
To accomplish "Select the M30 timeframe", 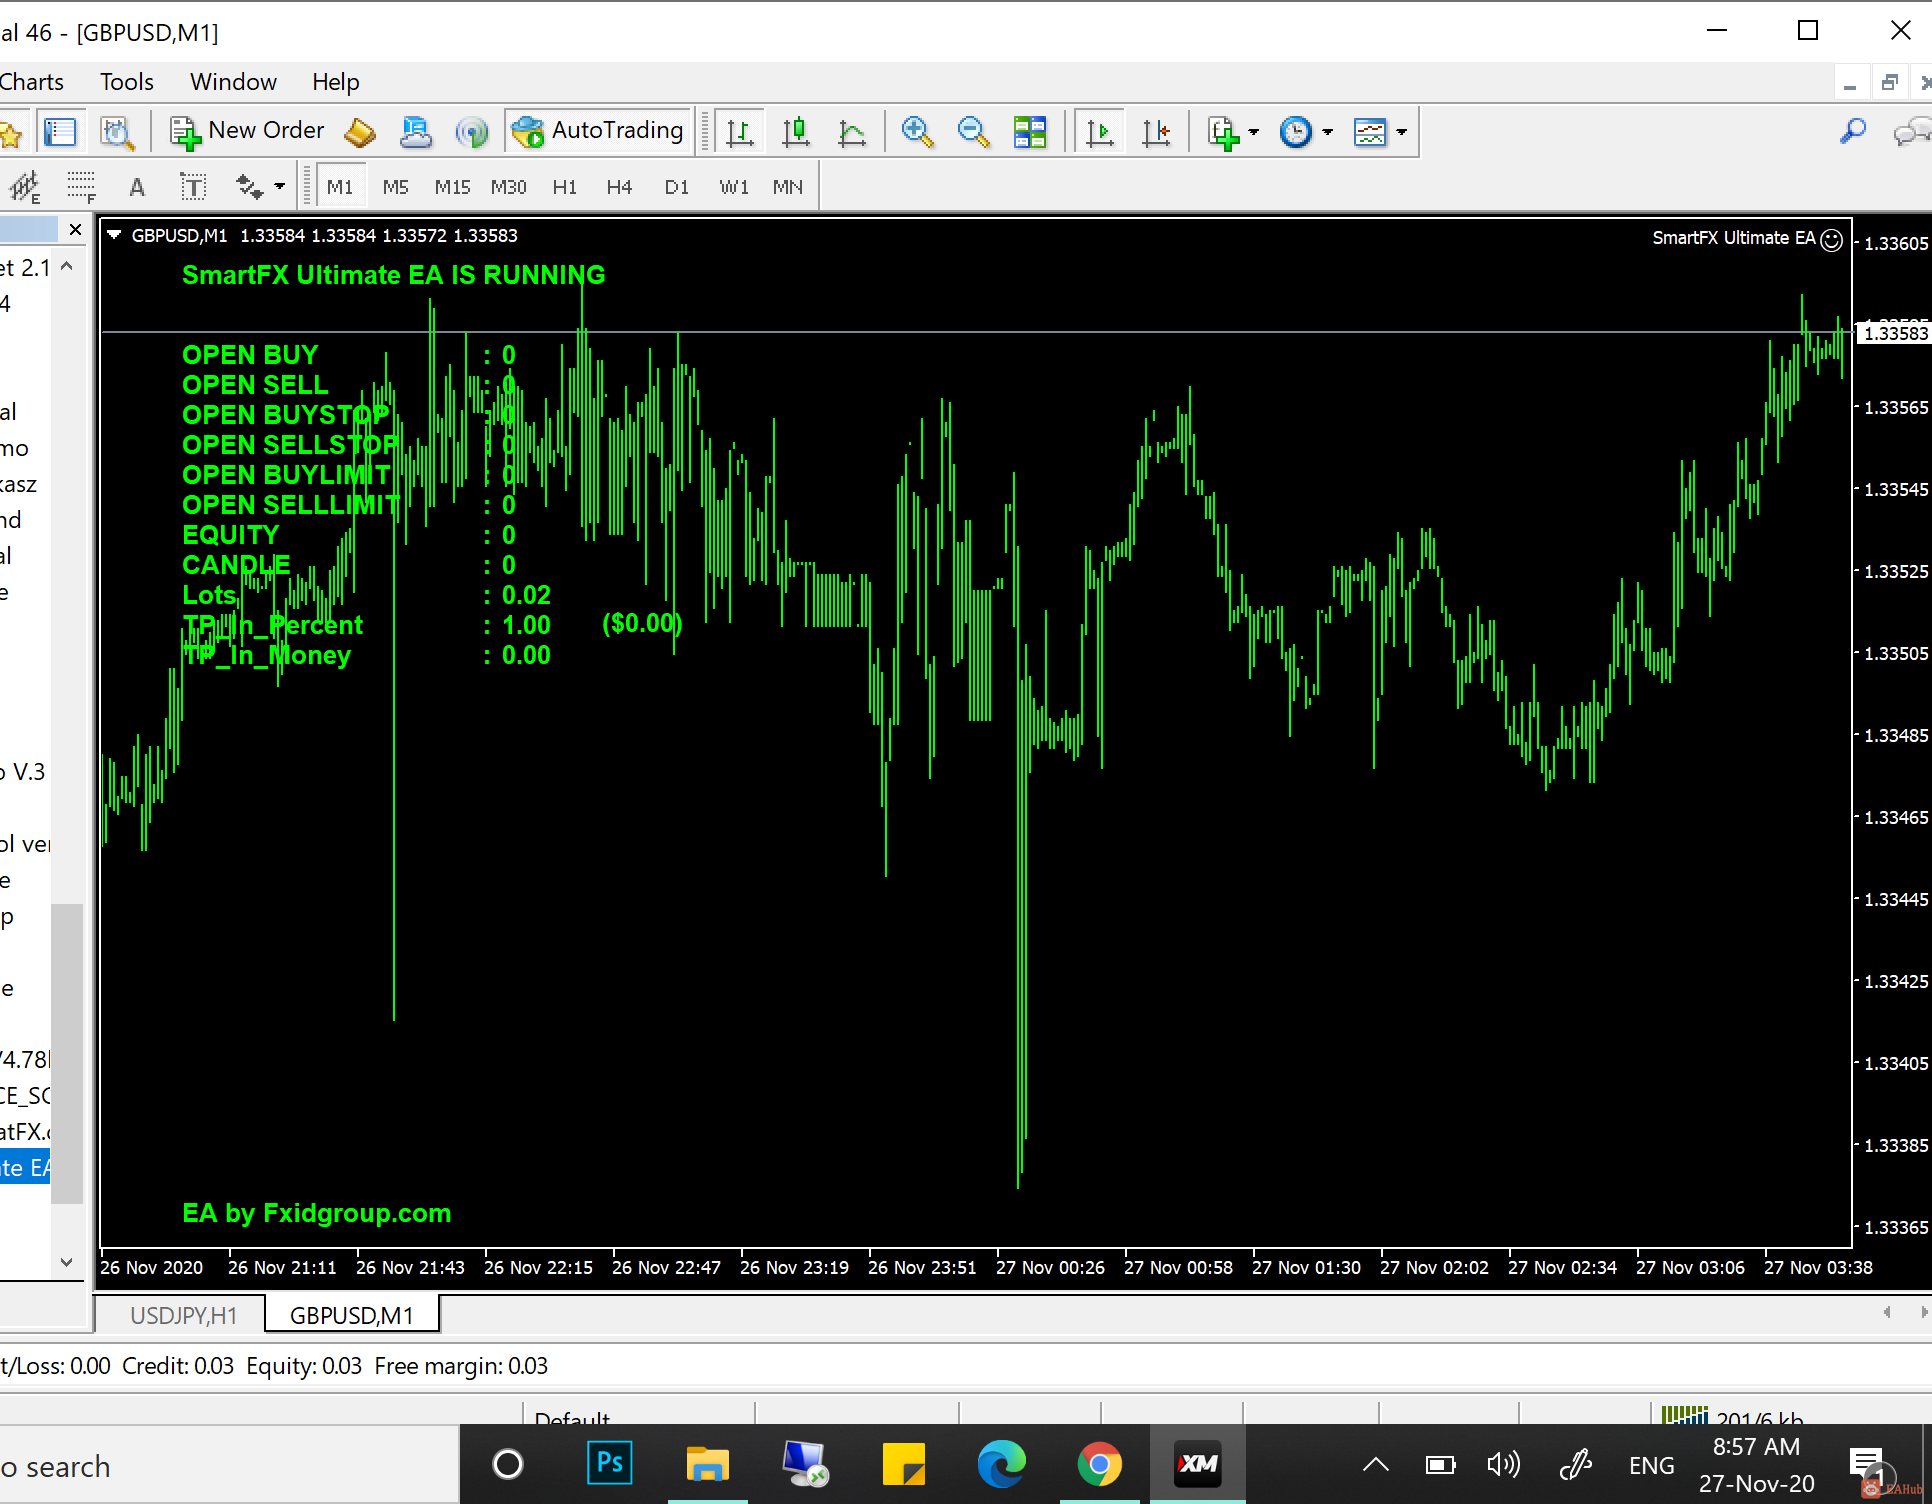I will 508,187.
